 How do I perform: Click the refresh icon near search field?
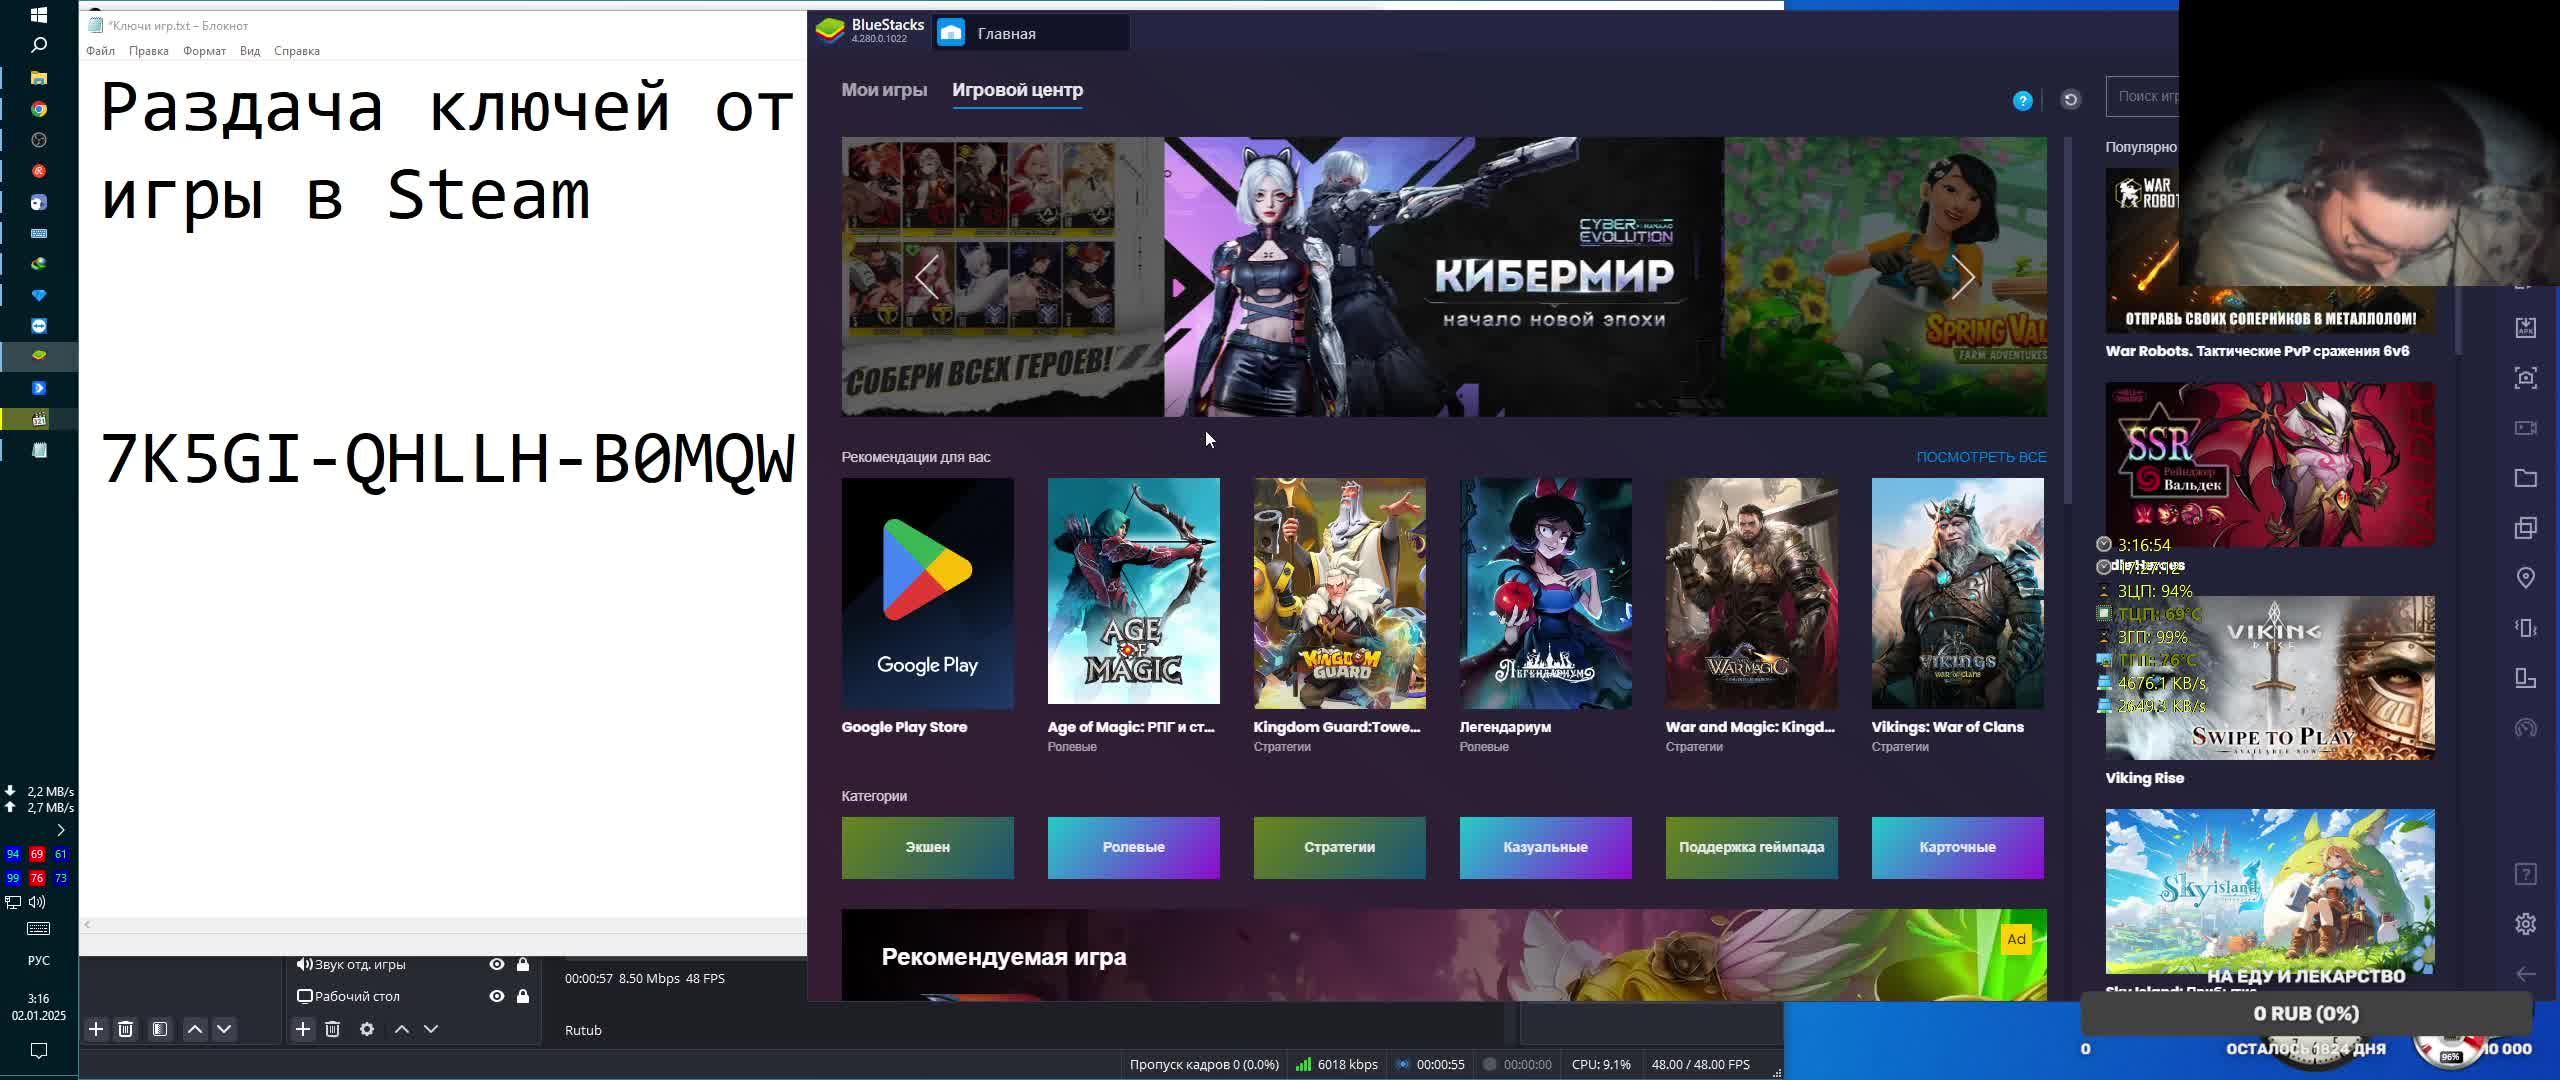coord(2071,99)
